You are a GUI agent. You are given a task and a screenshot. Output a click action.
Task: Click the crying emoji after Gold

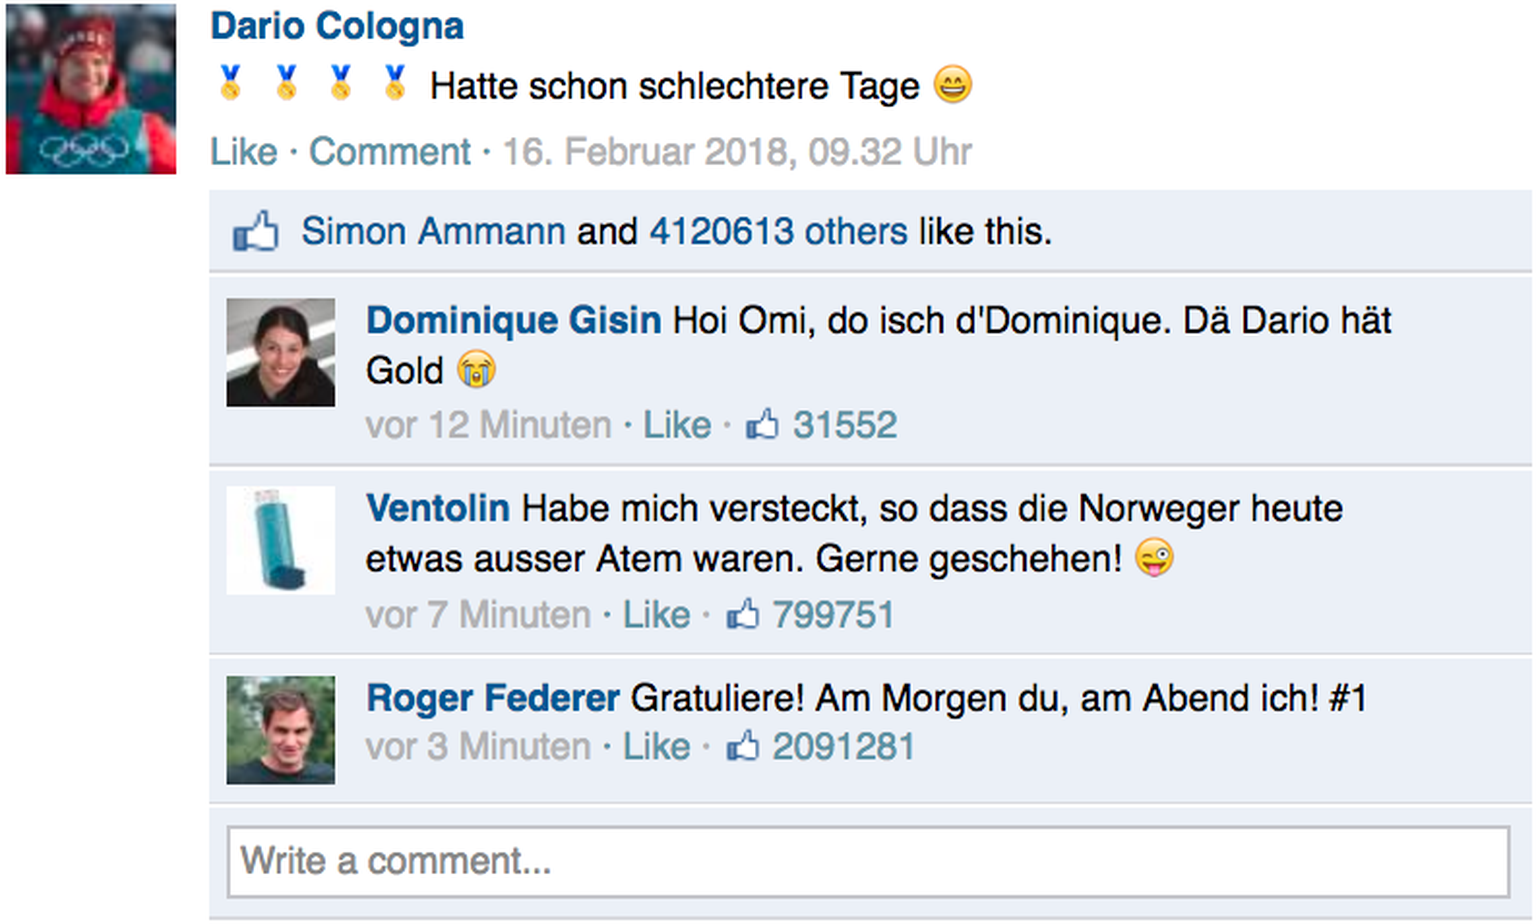[x=476, y=371]
